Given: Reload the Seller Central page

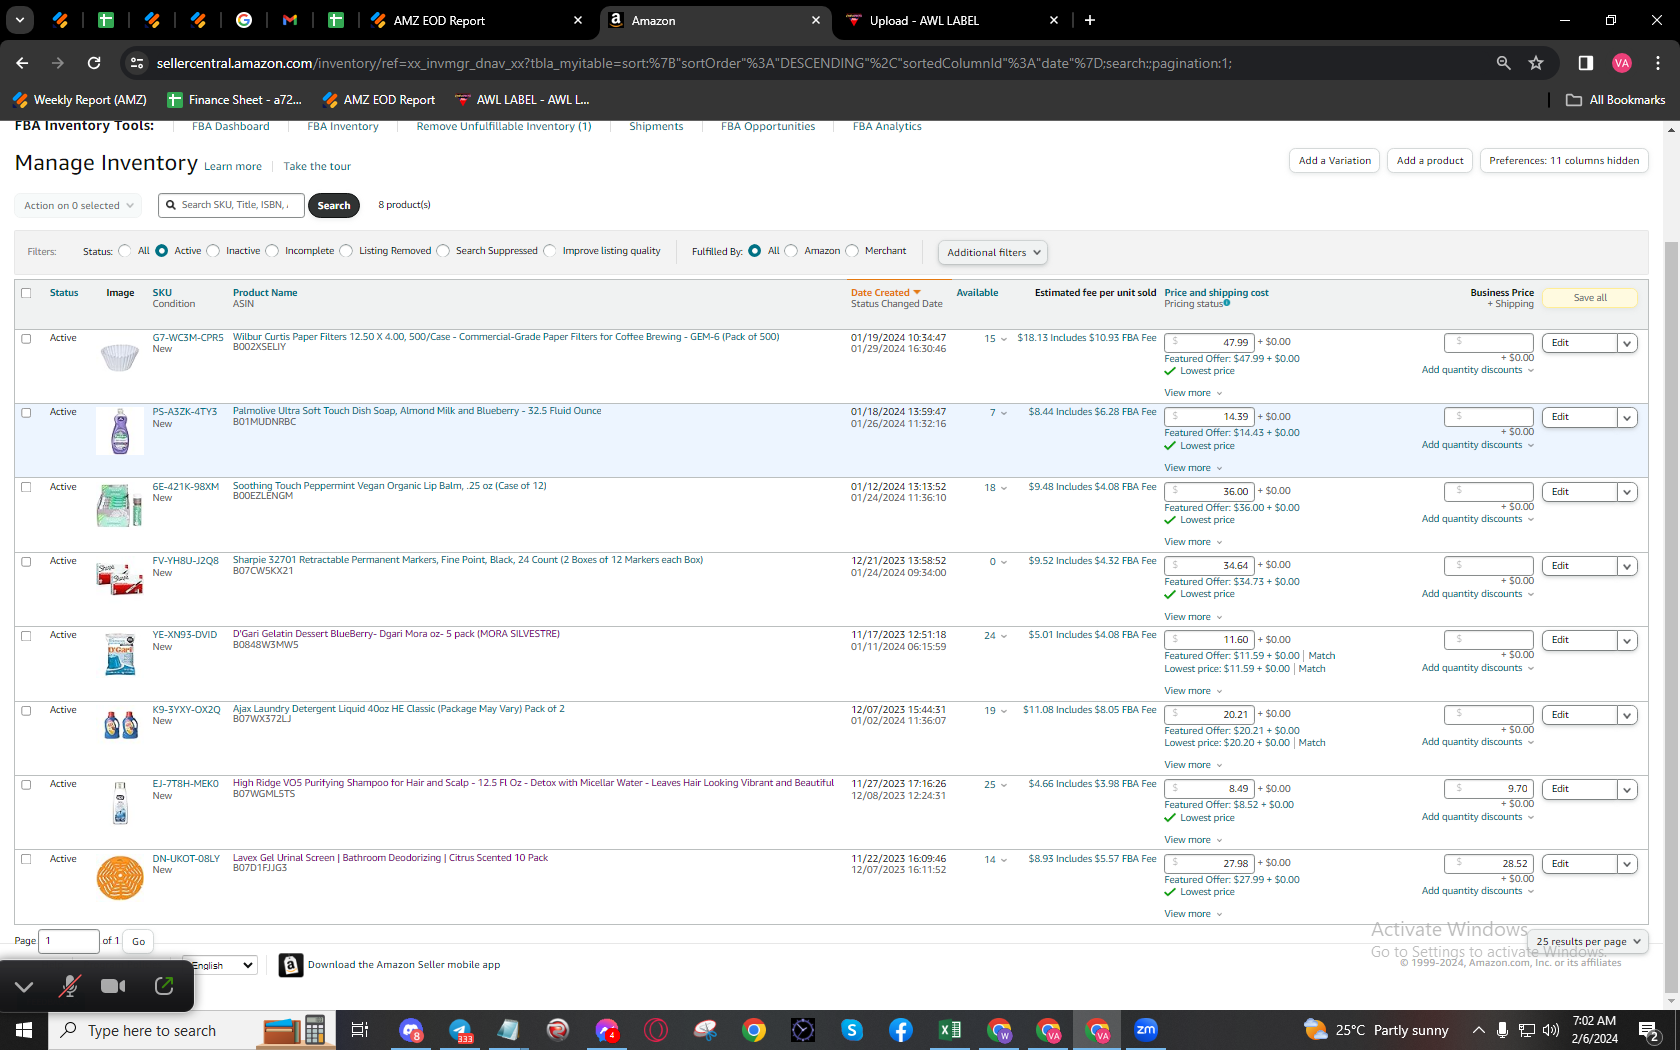Looking at the screenshot, I should (94, 63).
